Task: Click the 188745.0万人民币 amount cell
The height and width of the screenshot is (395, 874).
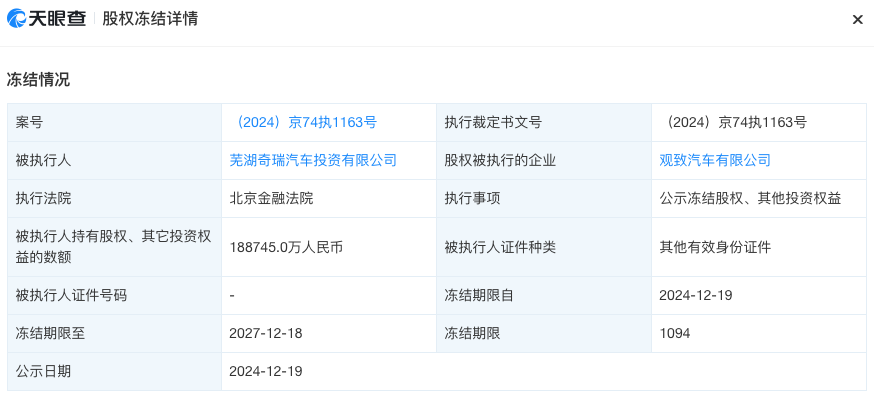Action: 329,247
